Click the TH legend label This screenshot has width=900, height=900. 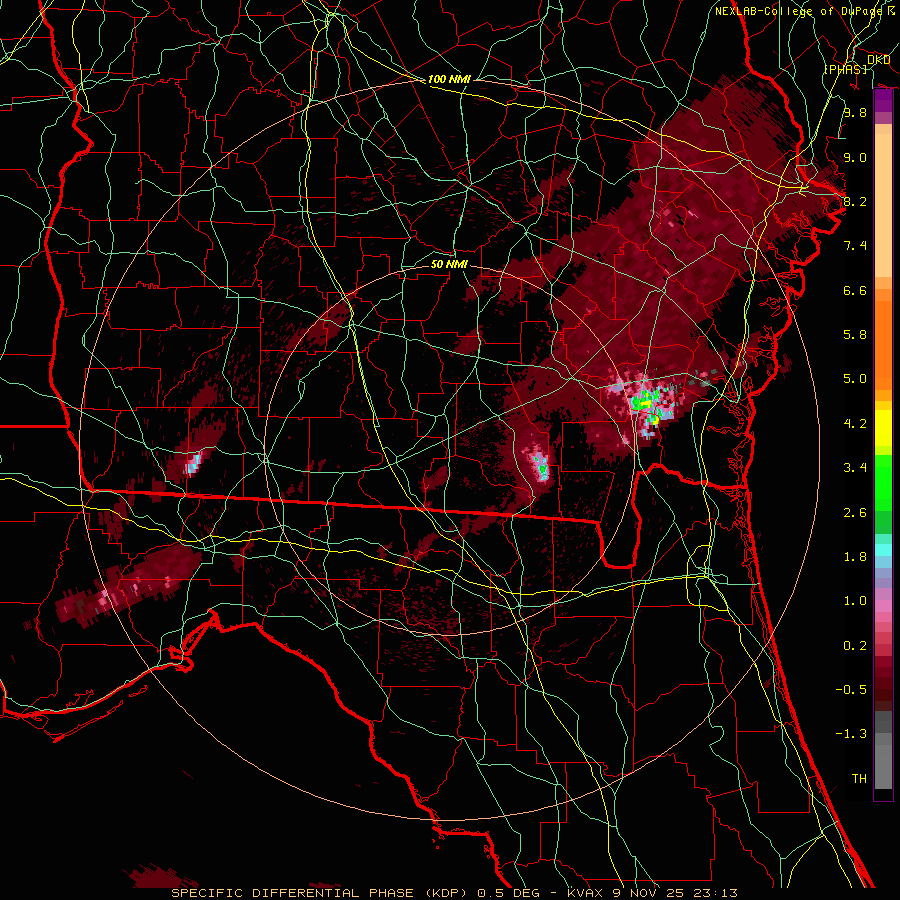(859, 779)
